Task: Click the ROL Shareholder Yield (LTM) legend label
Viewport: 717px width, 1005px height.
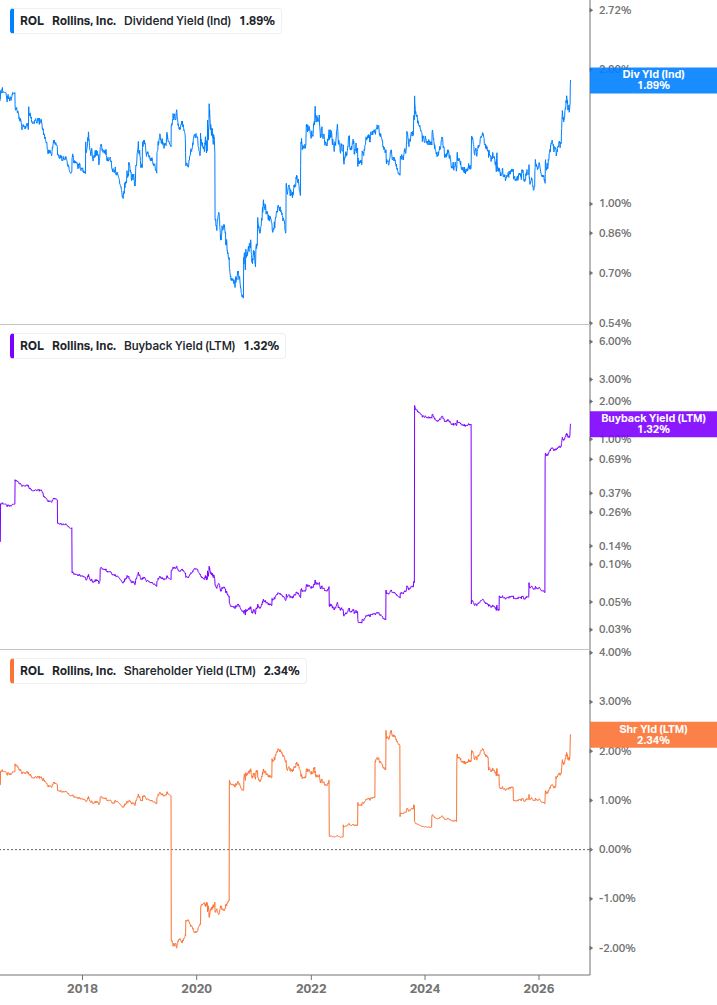Action: tap(159, 671)
